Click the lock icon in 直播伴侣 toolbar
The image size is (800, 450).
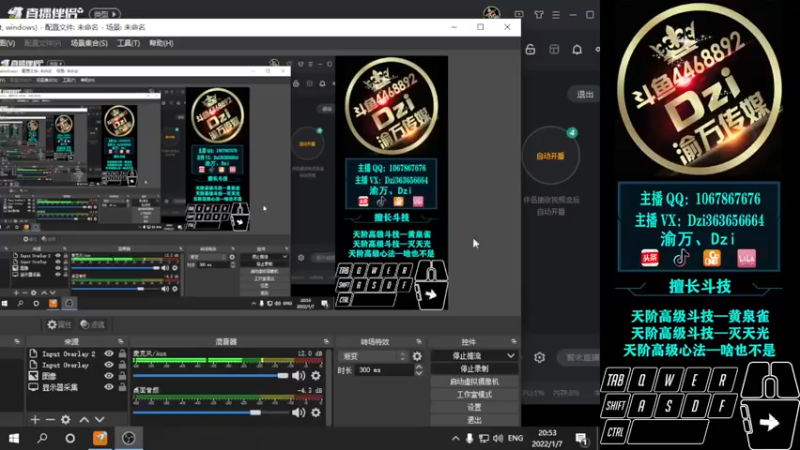pyautogui.click(x=530, y=49)
